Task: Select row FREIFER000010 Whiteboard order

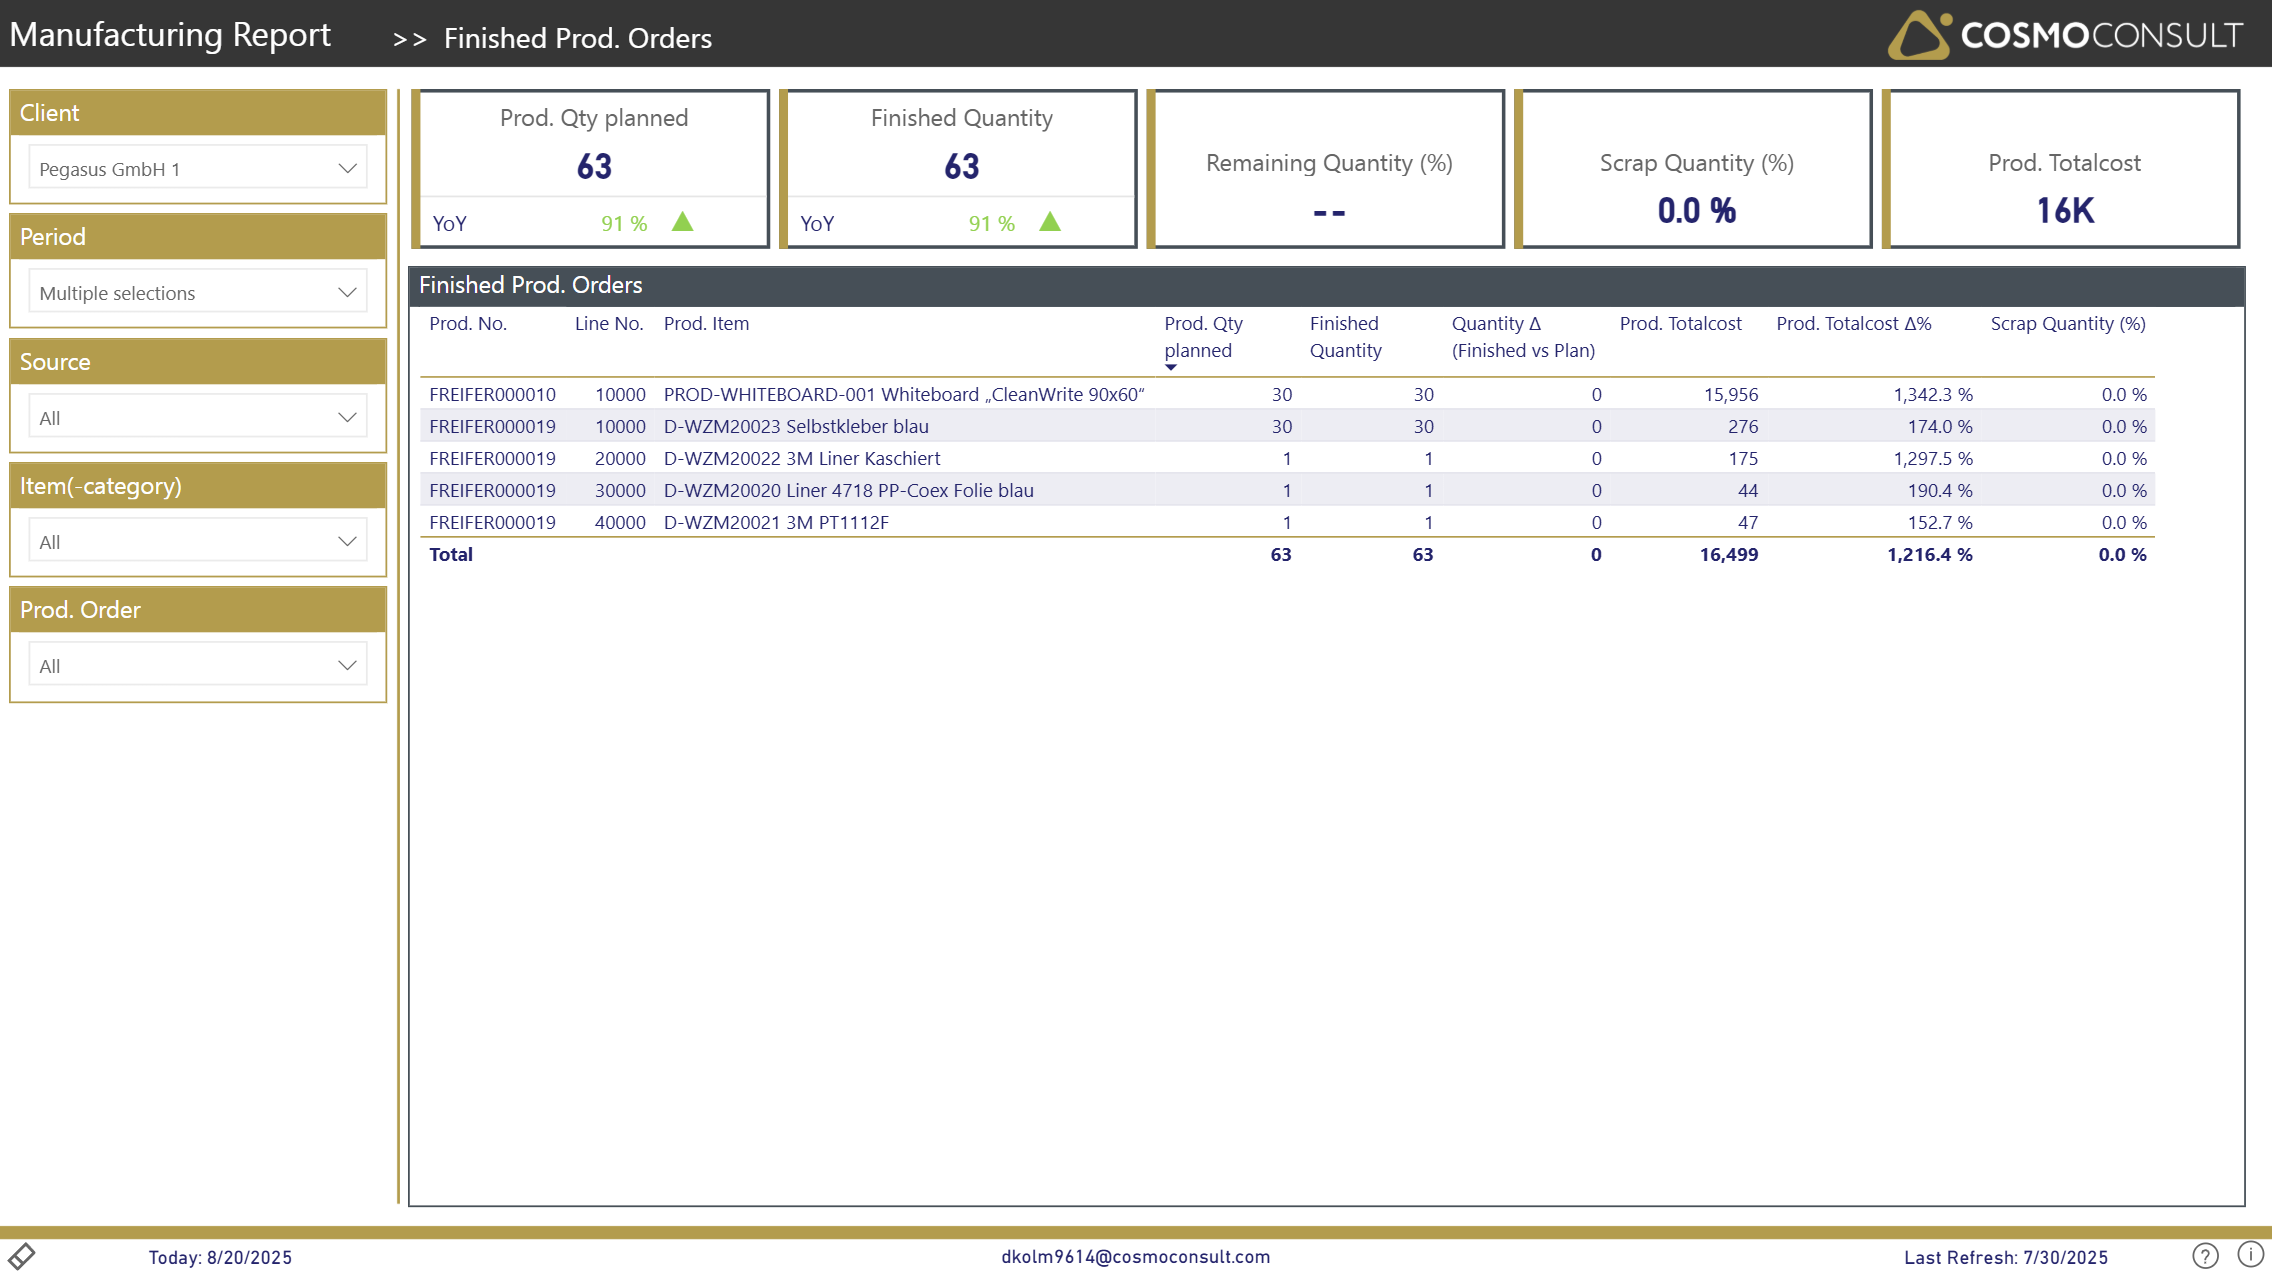Action: [492, 394]
